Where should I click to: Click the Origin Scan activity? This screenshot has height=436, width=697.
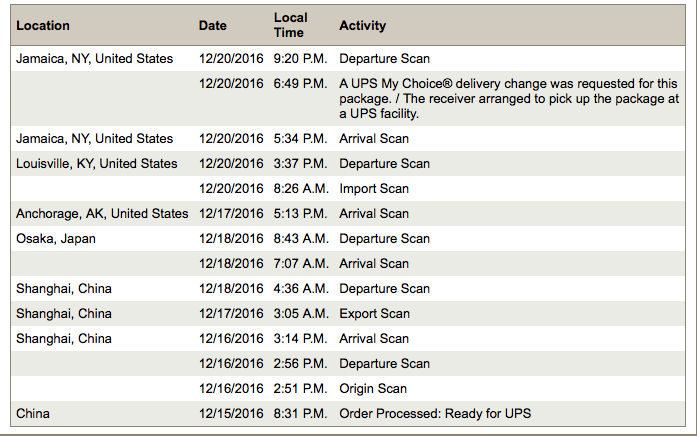pyautogui.click(x=373, y=389)
